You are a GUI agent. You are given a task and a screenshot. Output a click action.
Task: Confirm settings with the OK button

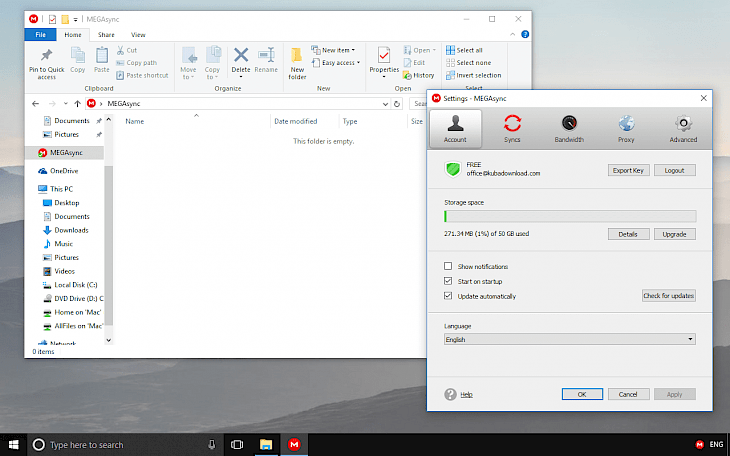click(x=582, y=395)
